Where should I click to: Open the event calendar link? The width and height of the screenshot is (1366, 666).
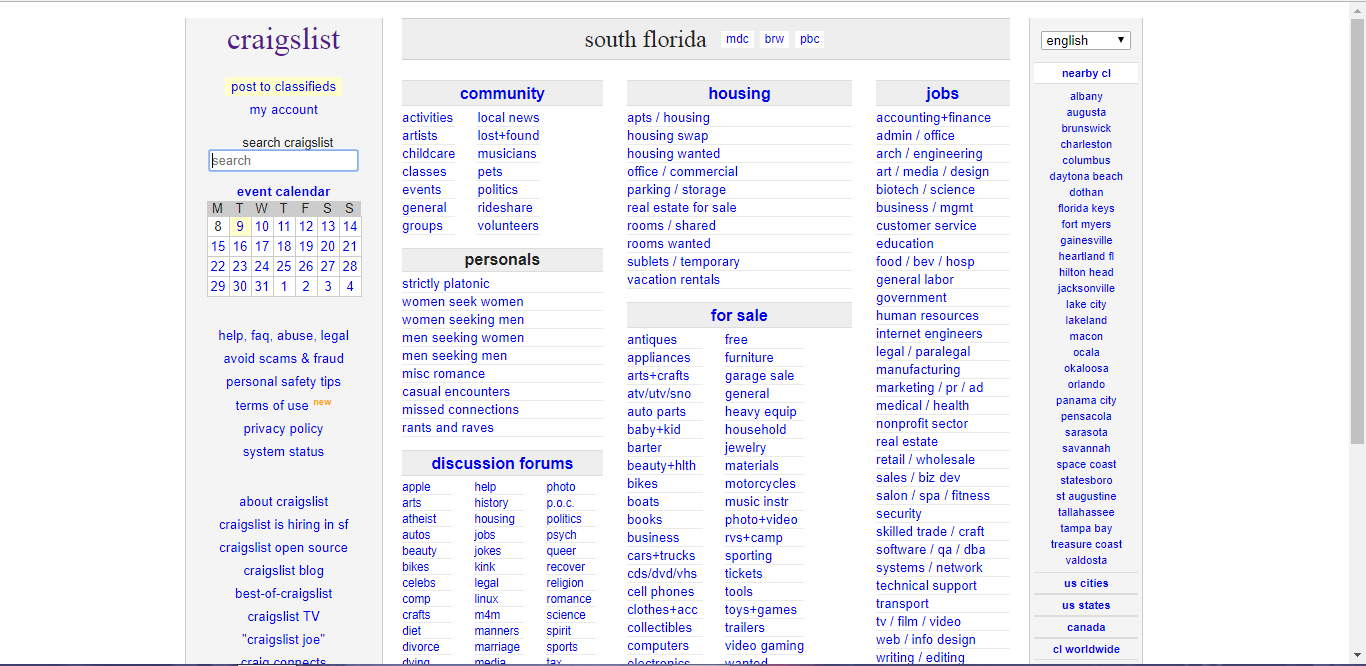(283, 191)
